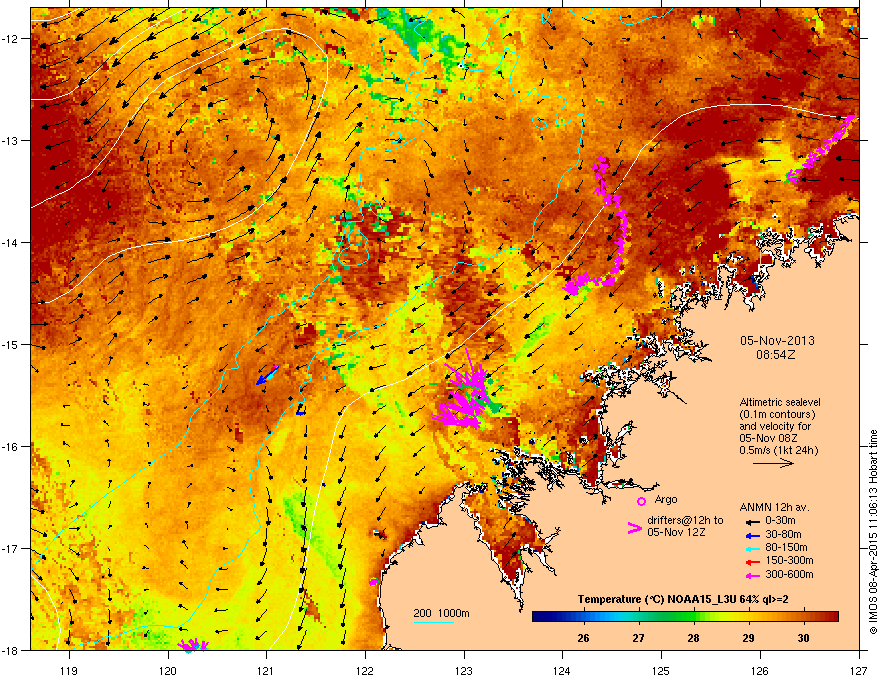Click the 30-80m depth label

pyautogui.click(x=783, y=534)
